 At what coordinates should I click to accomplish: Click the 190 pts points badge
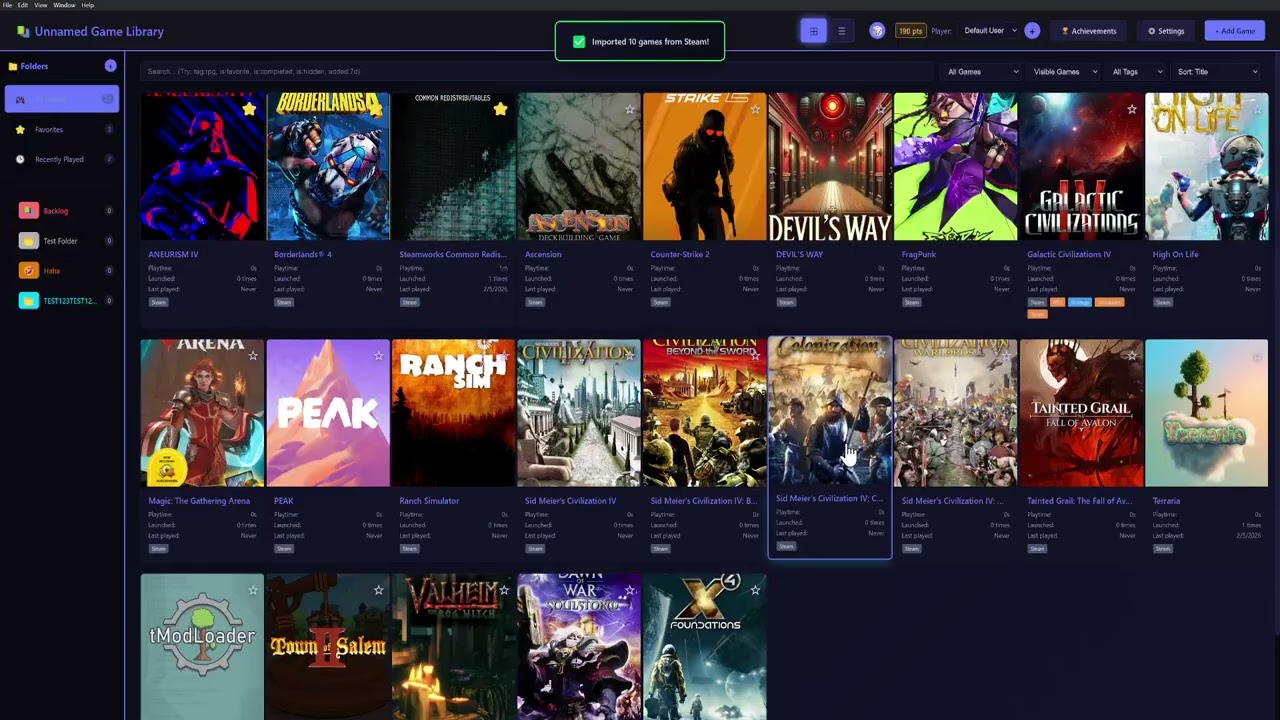point(910,31)
